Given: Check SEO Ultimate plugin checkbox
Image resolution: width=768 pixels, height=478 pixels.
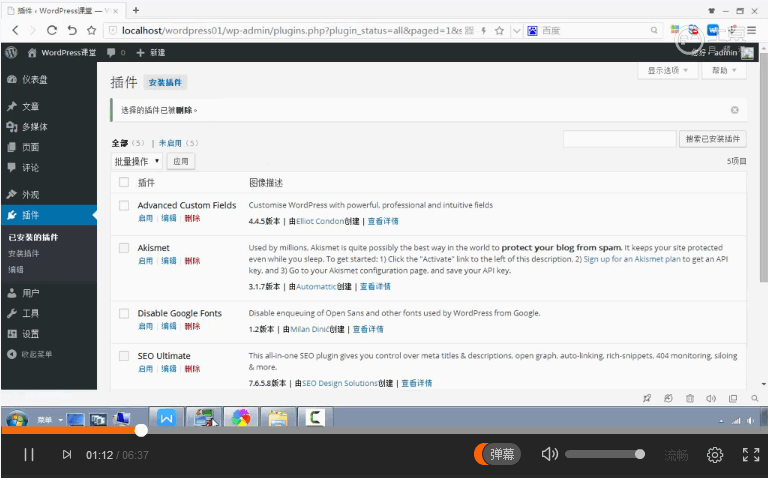Looking at the screenshot, I should coord(124,356).
